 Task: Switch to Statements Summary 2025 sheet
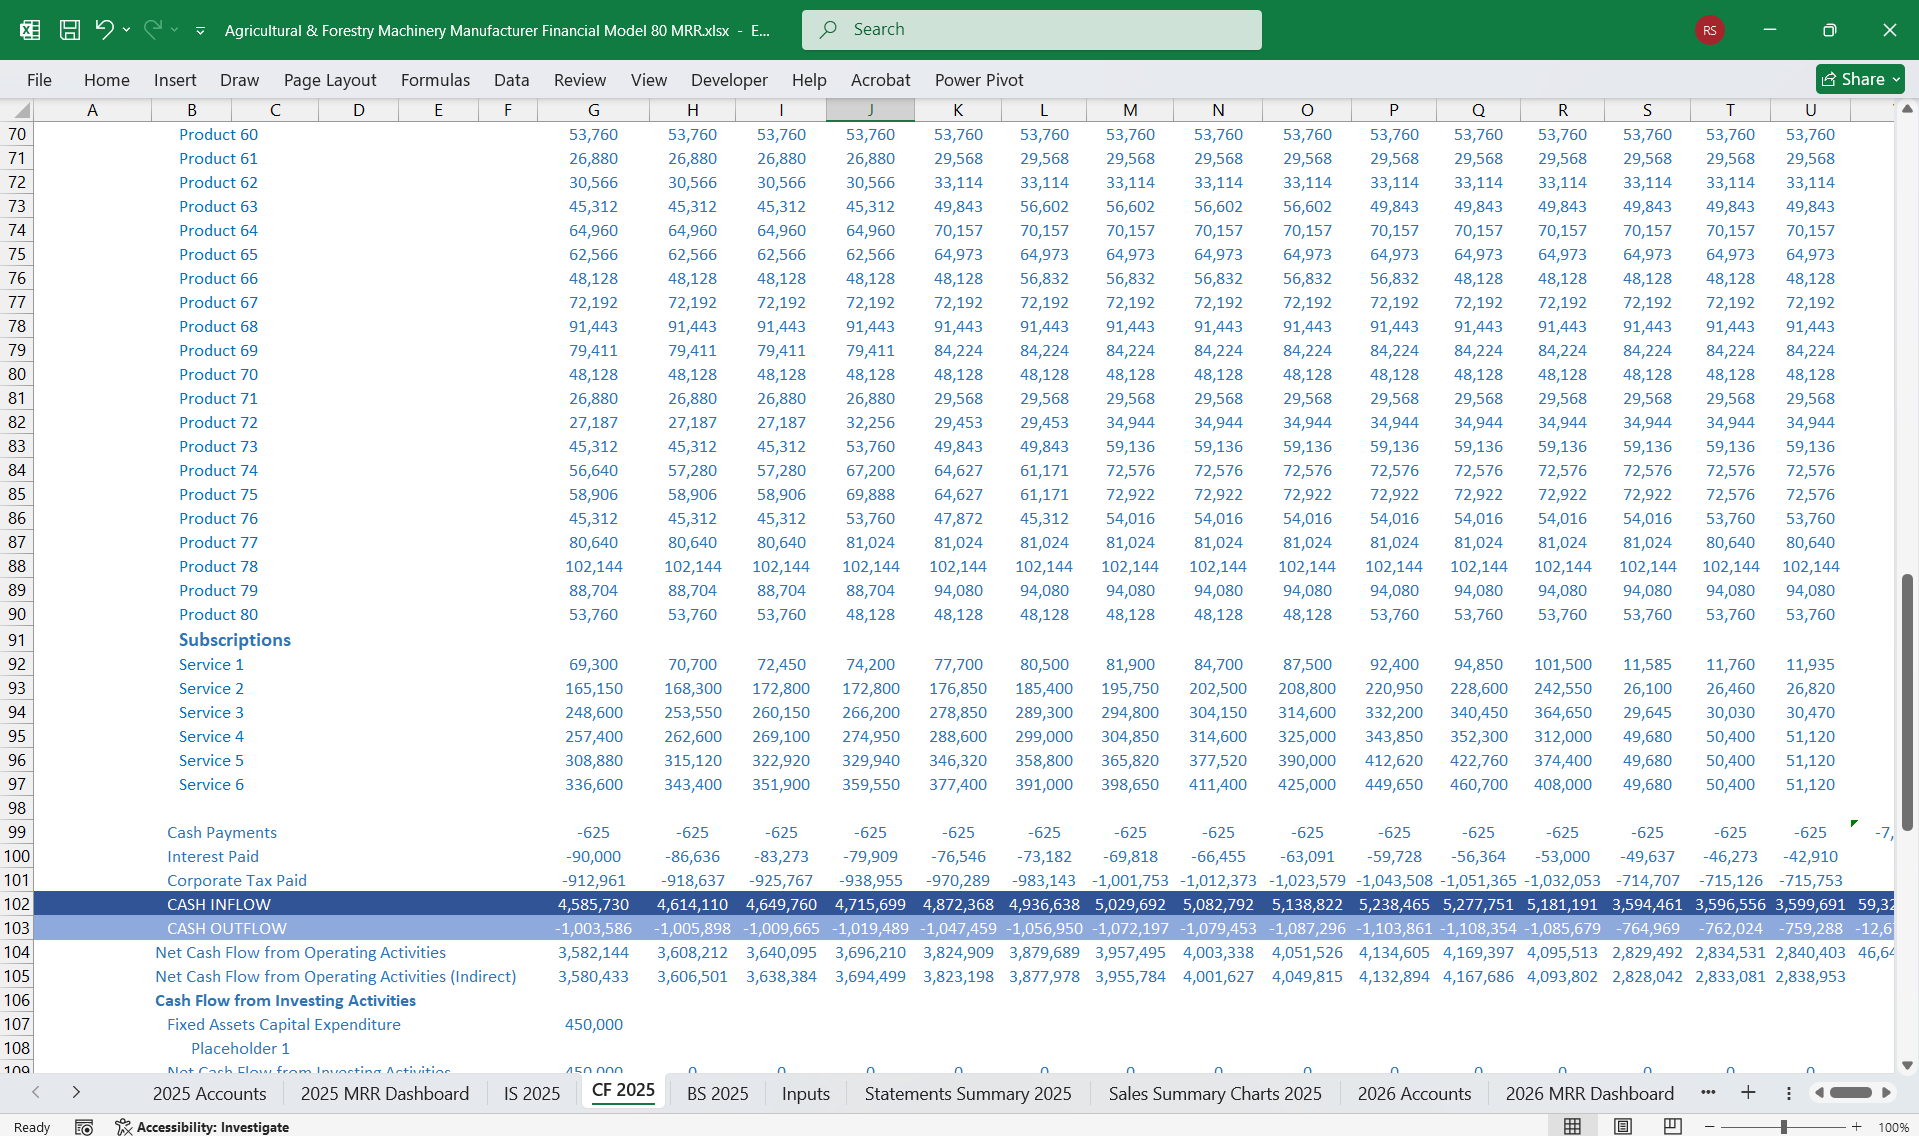[968, 1093]
